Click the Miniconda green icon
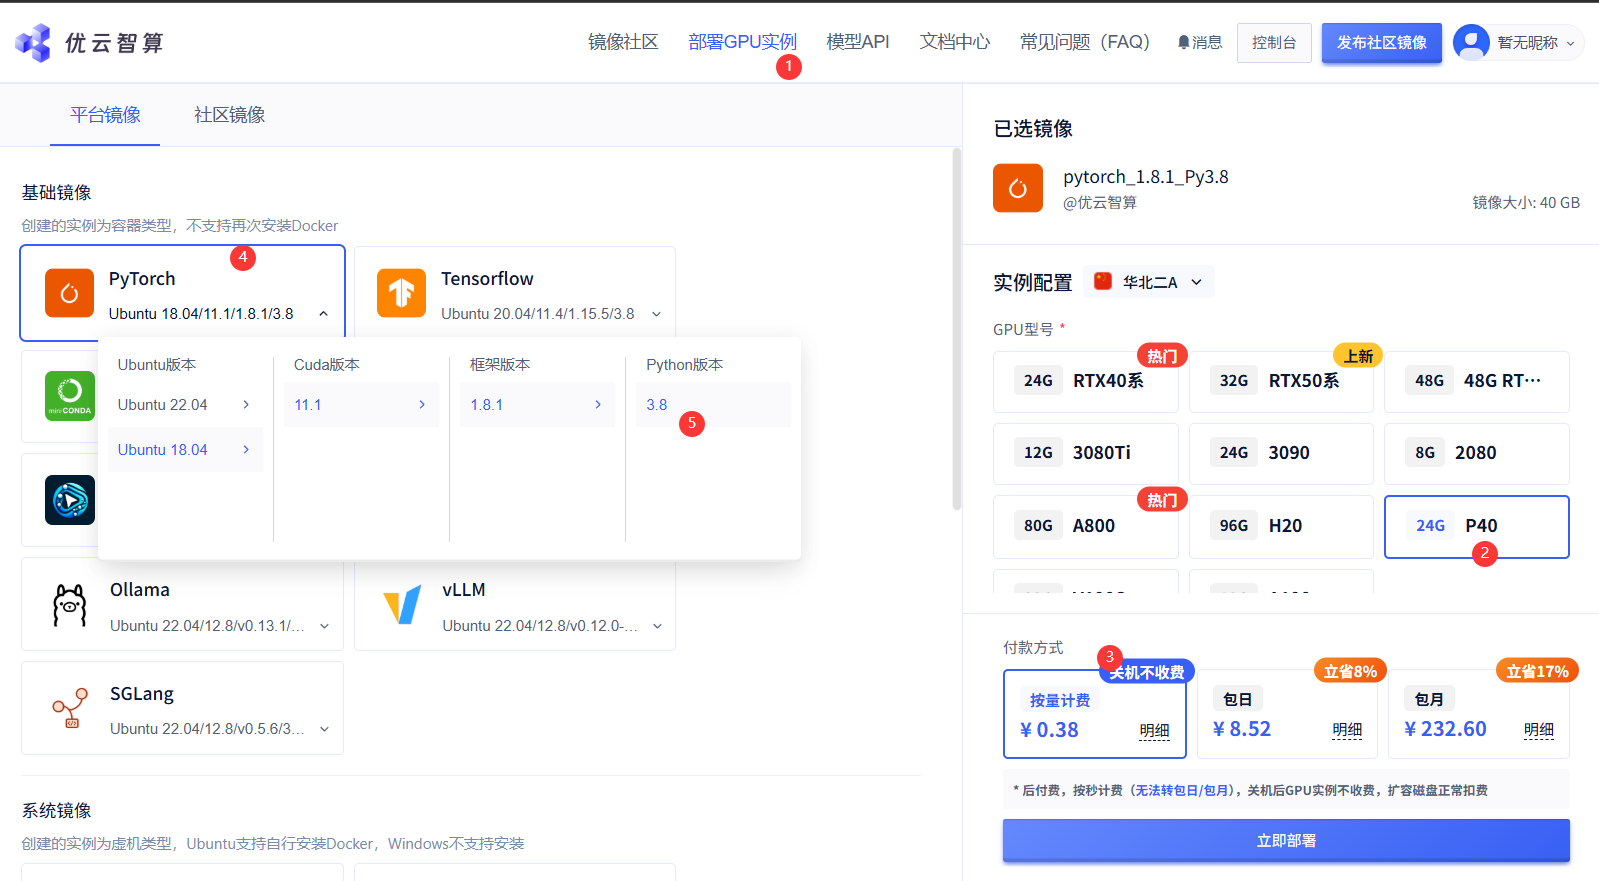Image resolution: width=1599 pixels, height=881 pixels. tap(70, 396)
